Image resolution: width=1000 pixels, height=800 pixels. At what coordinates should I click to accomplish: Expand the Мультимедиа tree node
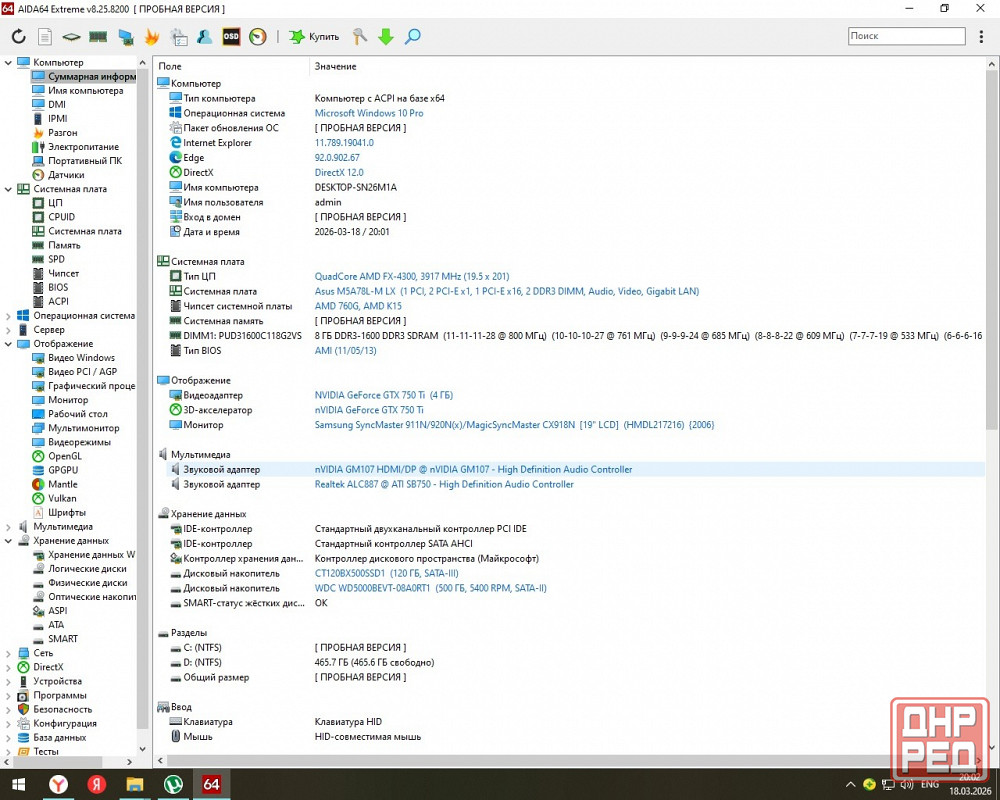[9, 527]
